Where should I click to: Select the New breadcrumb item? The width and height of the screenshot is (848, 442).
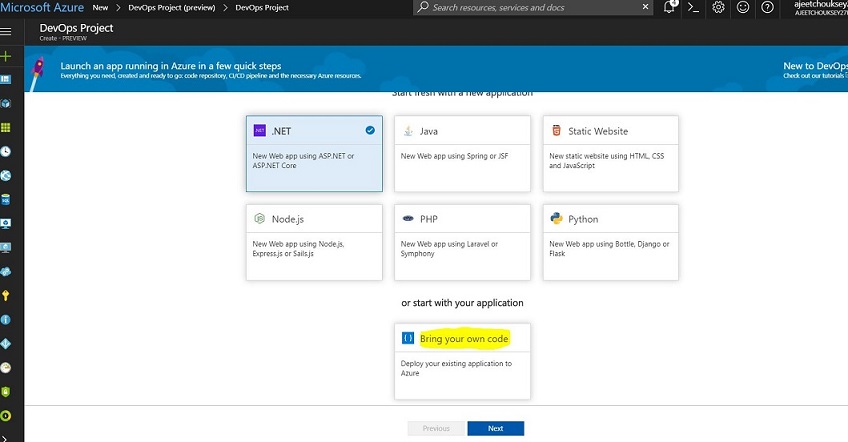tap(100, 8)
